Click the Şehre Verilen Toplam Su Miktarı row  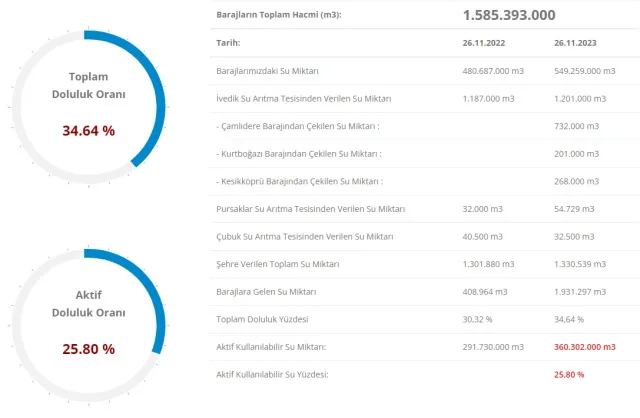(424, 264)
